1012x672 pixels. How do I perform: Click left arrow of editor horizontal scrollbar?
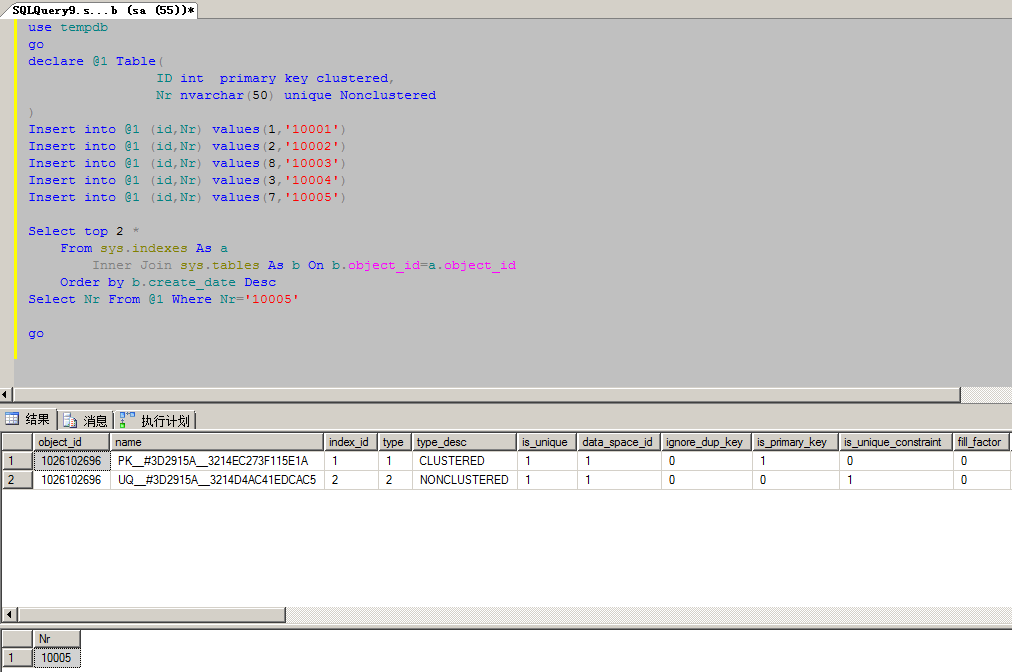coord(7,395)
